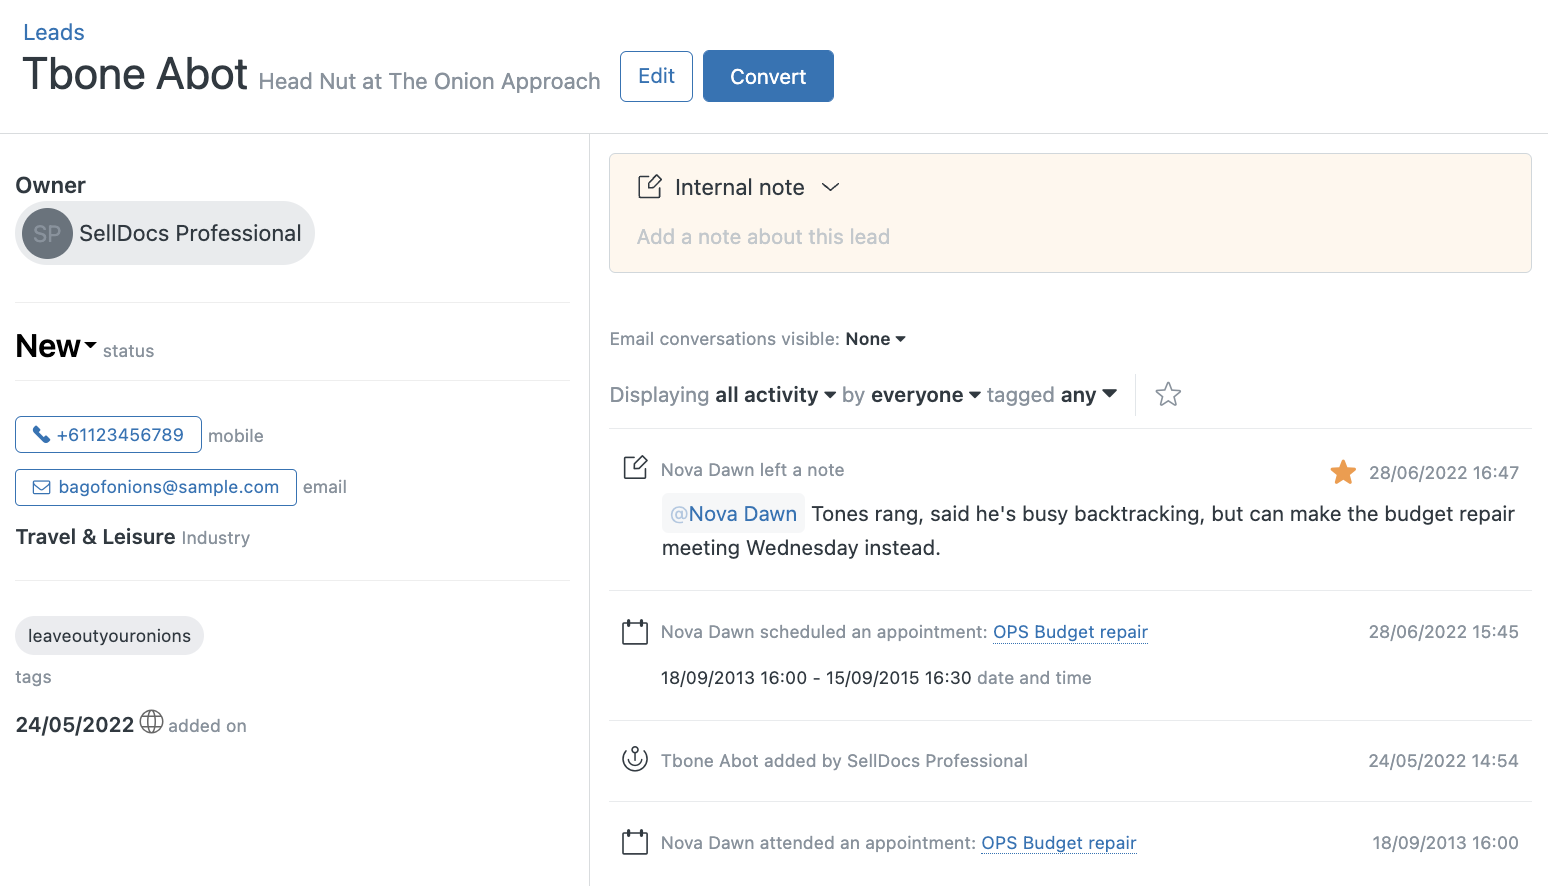Open the Internal note type chevron
Image resolution: width=1548 pixels, height=886 pixels.
pyautogui.click(x=831, y=187)
